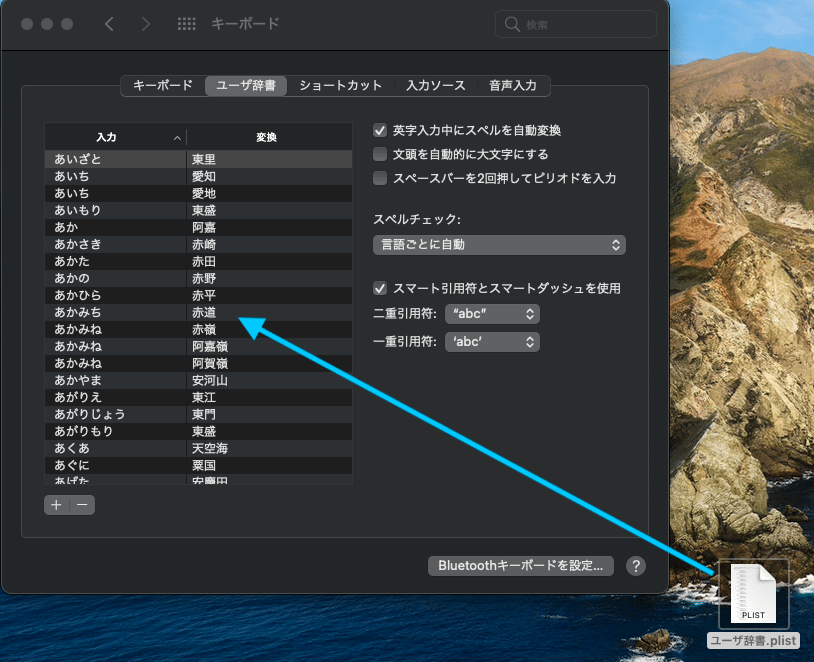Screen dimensions: 814x662
Task: Show all preferences grid icon
Action: pos(186,24)
